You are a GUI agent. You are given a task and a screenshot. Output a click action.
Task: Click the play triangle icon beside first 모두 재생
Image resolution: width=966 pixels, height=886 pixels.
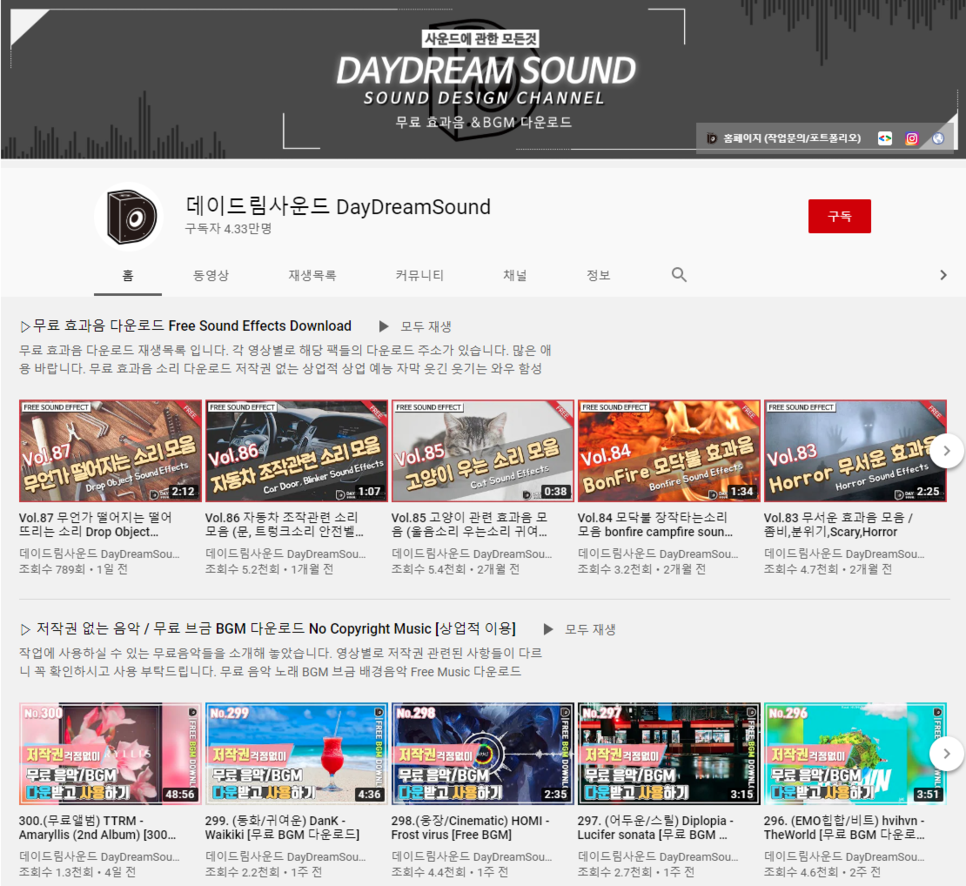click(x=383, y=326)
